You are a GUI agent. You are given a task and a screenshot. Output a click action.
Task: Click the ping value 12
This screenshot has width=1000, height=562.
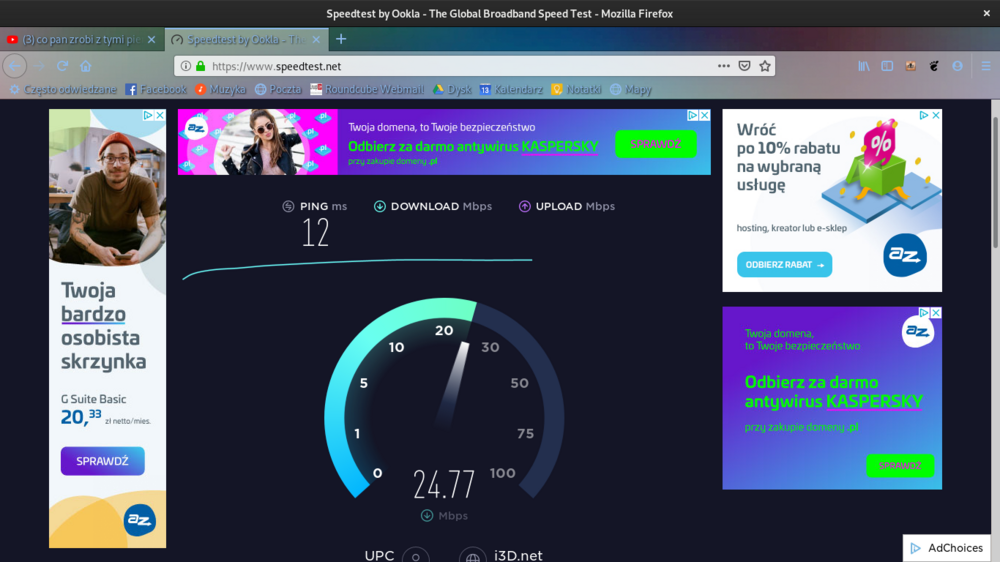[x=315, y=233]
